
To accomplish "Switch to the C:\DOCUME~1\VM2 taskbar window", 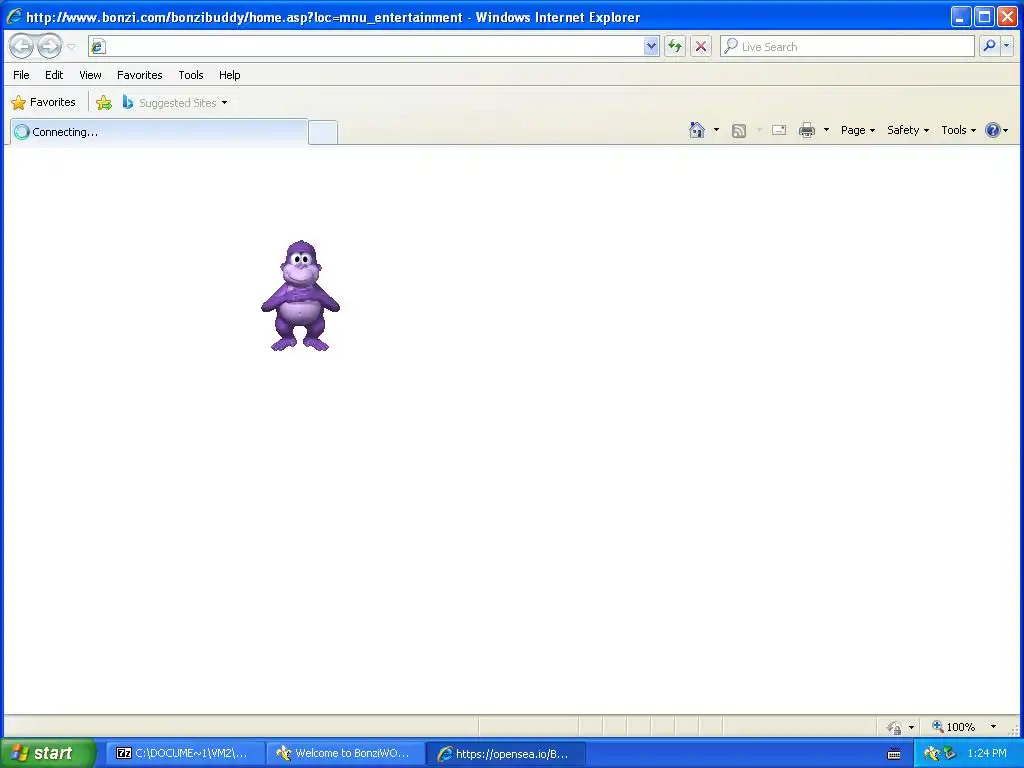I will pyautogui.click(x=185, y=754).
